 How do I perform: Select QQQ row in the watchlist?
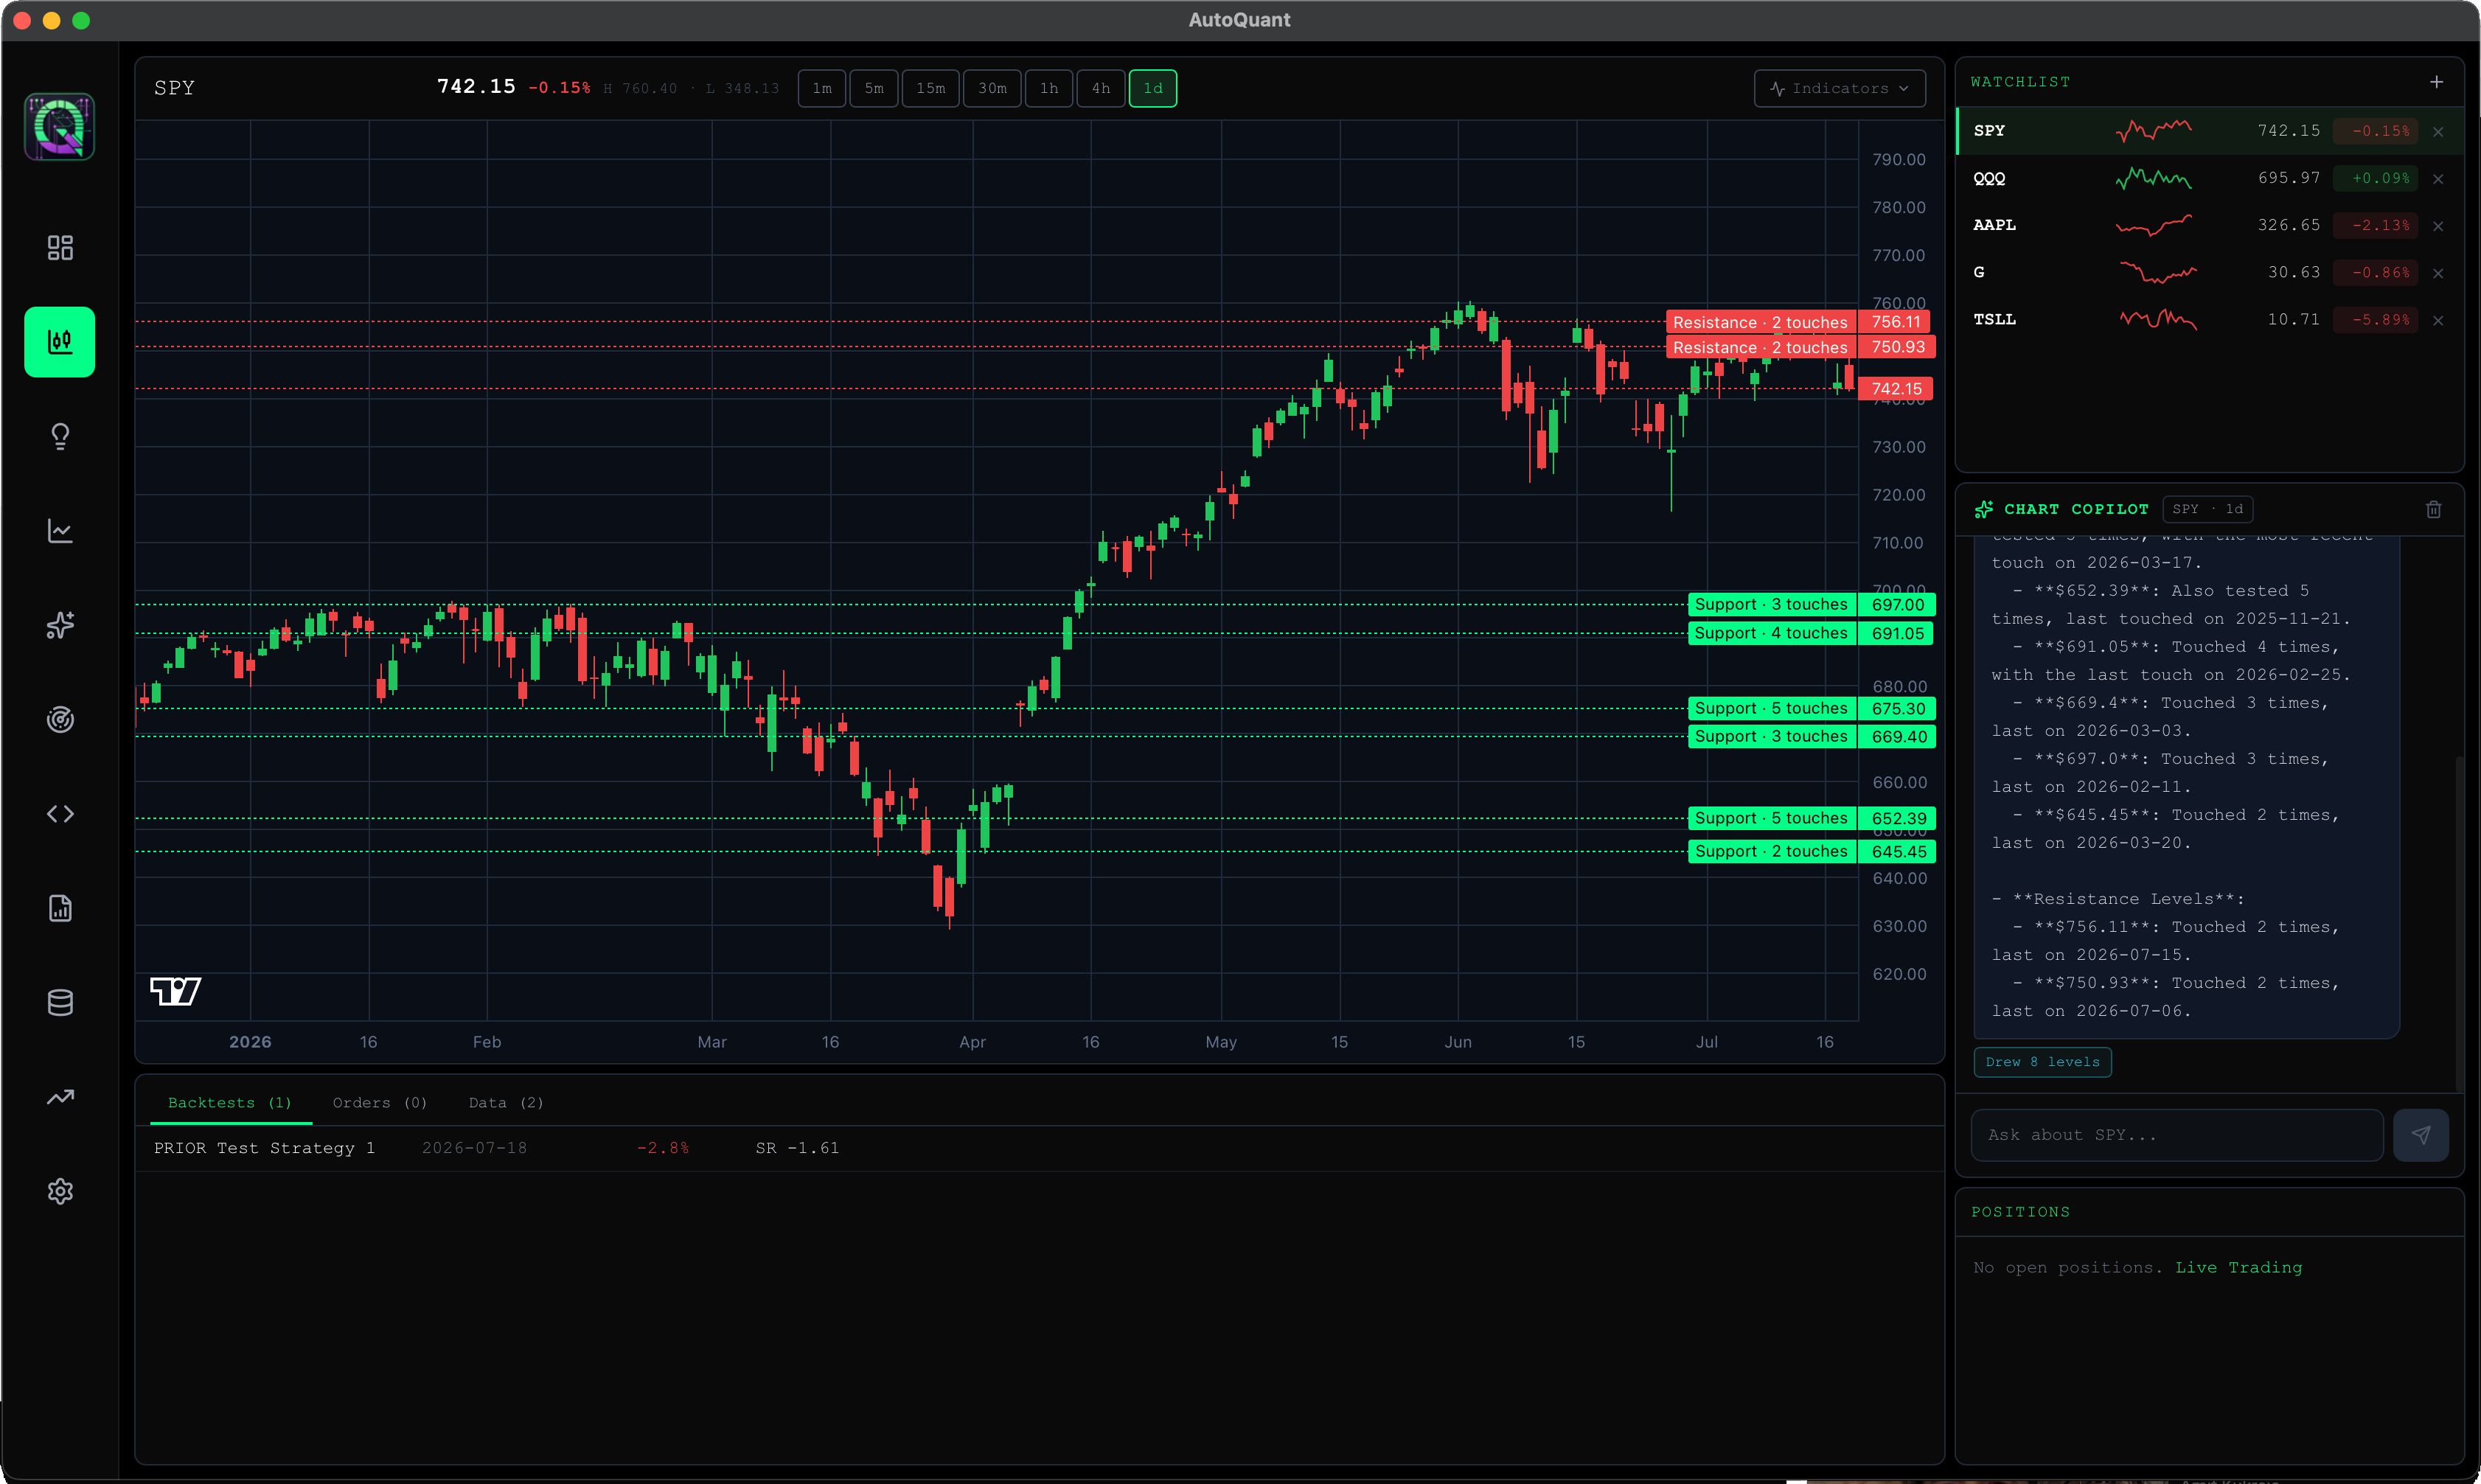pos(2209,178)
